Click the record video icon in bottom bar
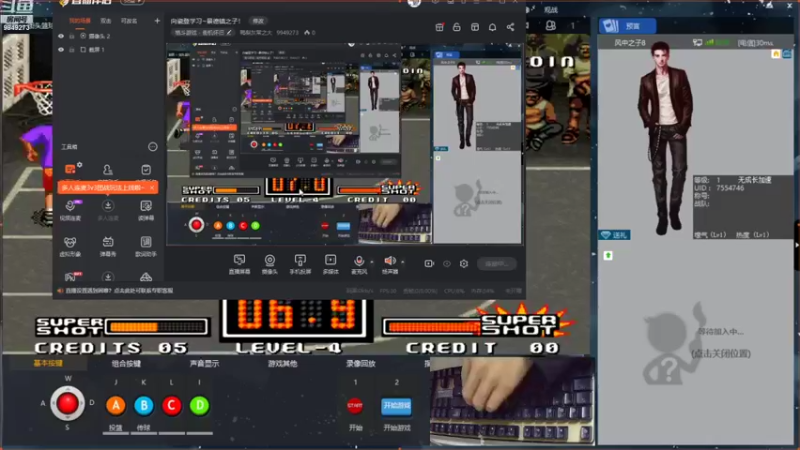 (x=429, y=263)
